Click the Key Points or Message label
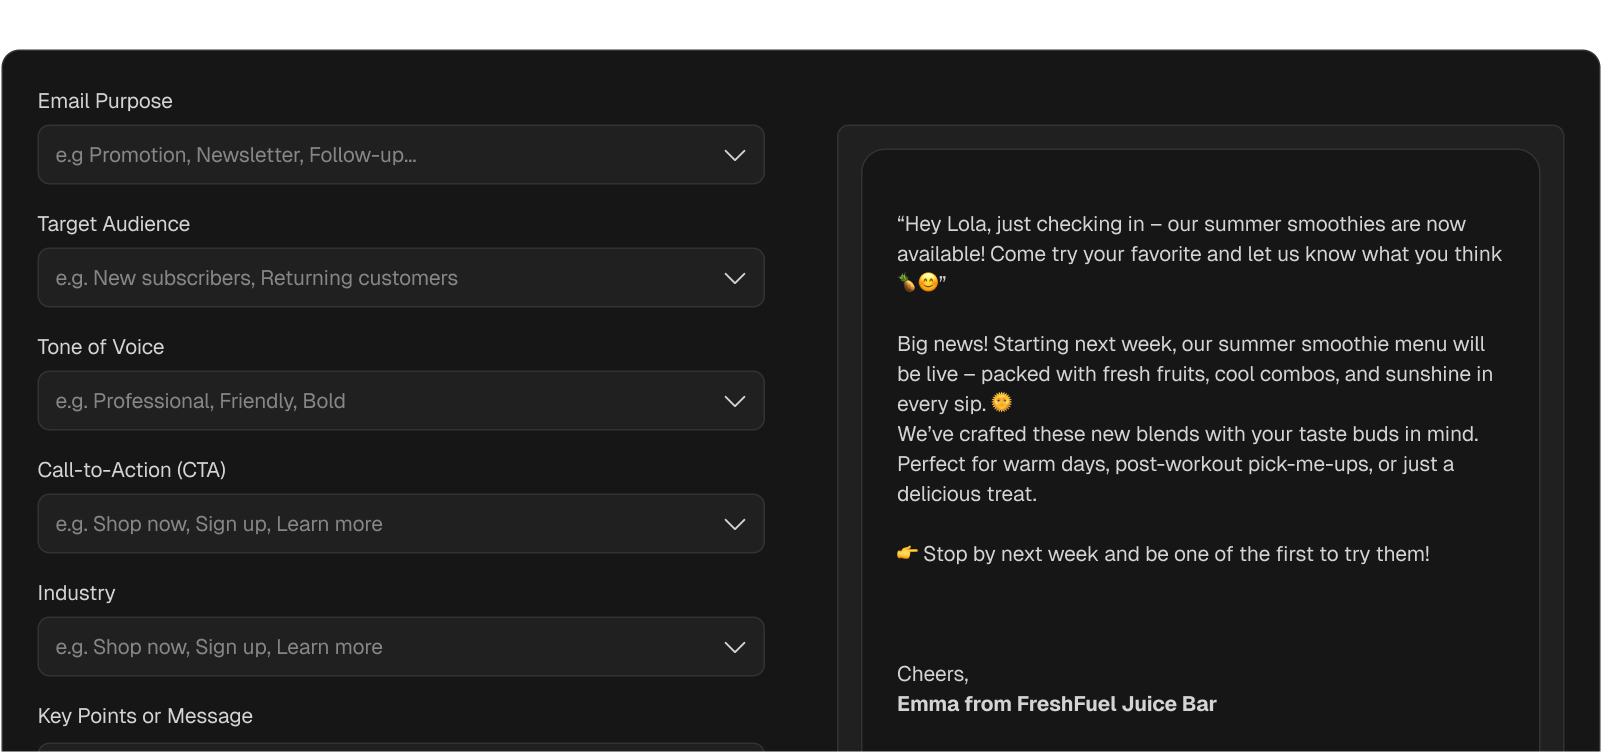Screen dimensions: 1602x752 pos(145,716)
